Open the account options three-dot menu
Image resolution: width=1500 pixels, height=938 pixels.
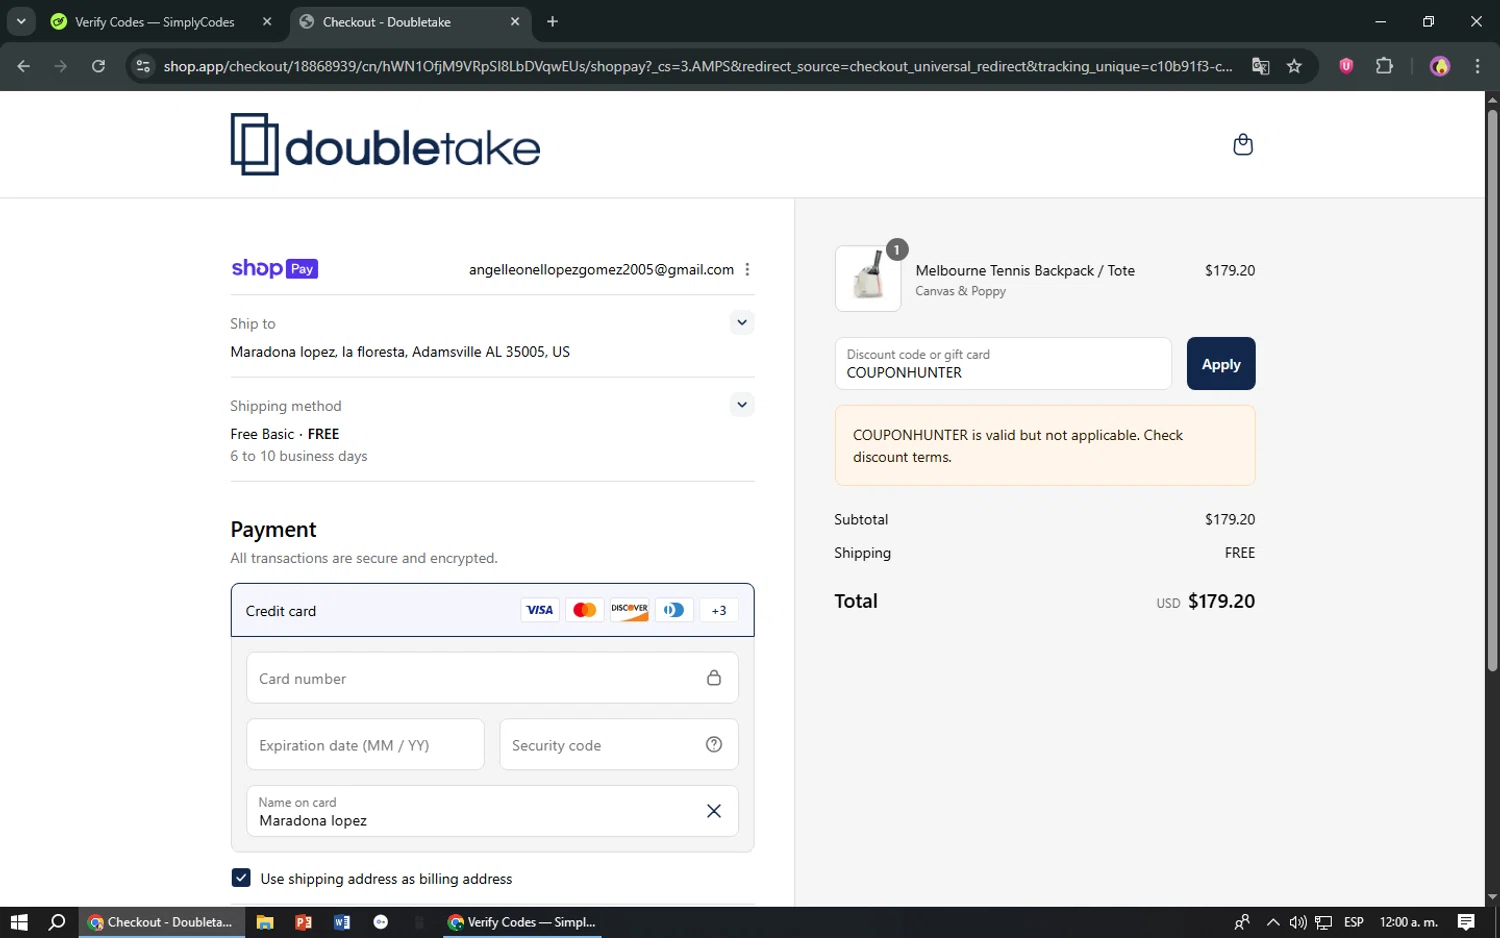coord(747,269)
